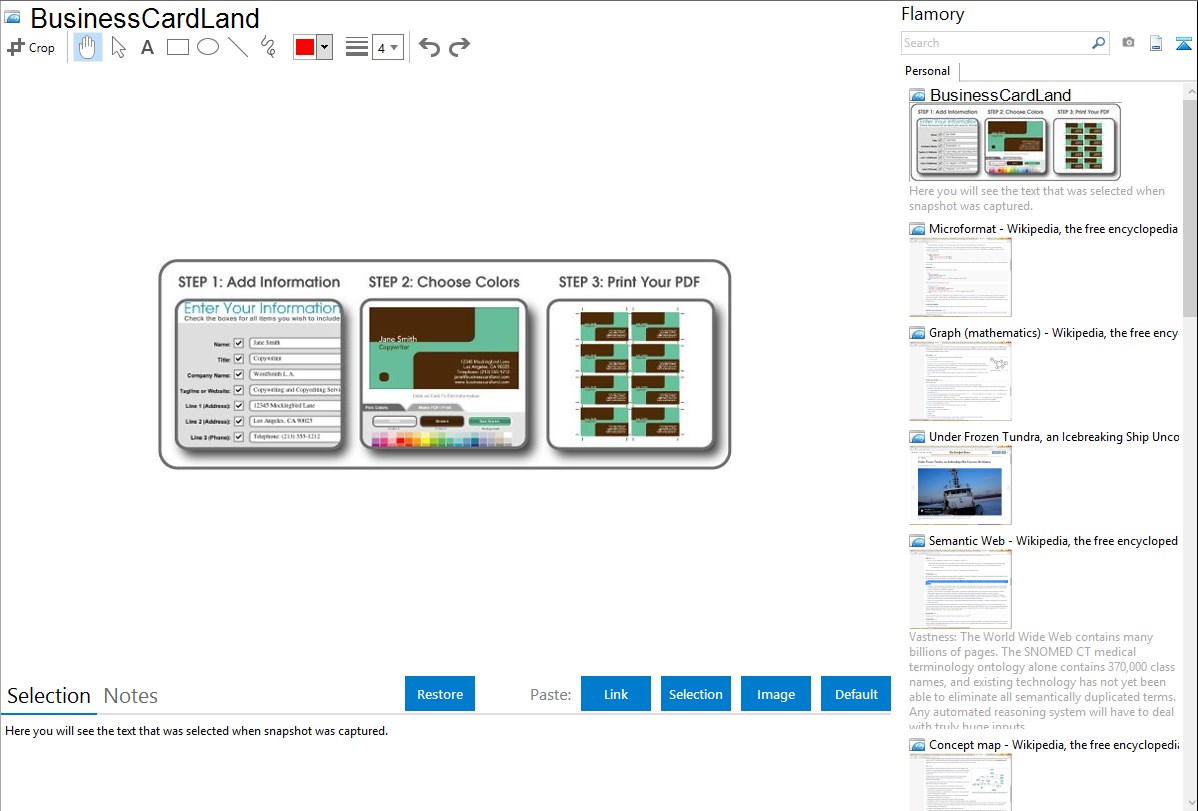Paste as Image
Screen dimensions: 1198x811
(x=775, y=694)
